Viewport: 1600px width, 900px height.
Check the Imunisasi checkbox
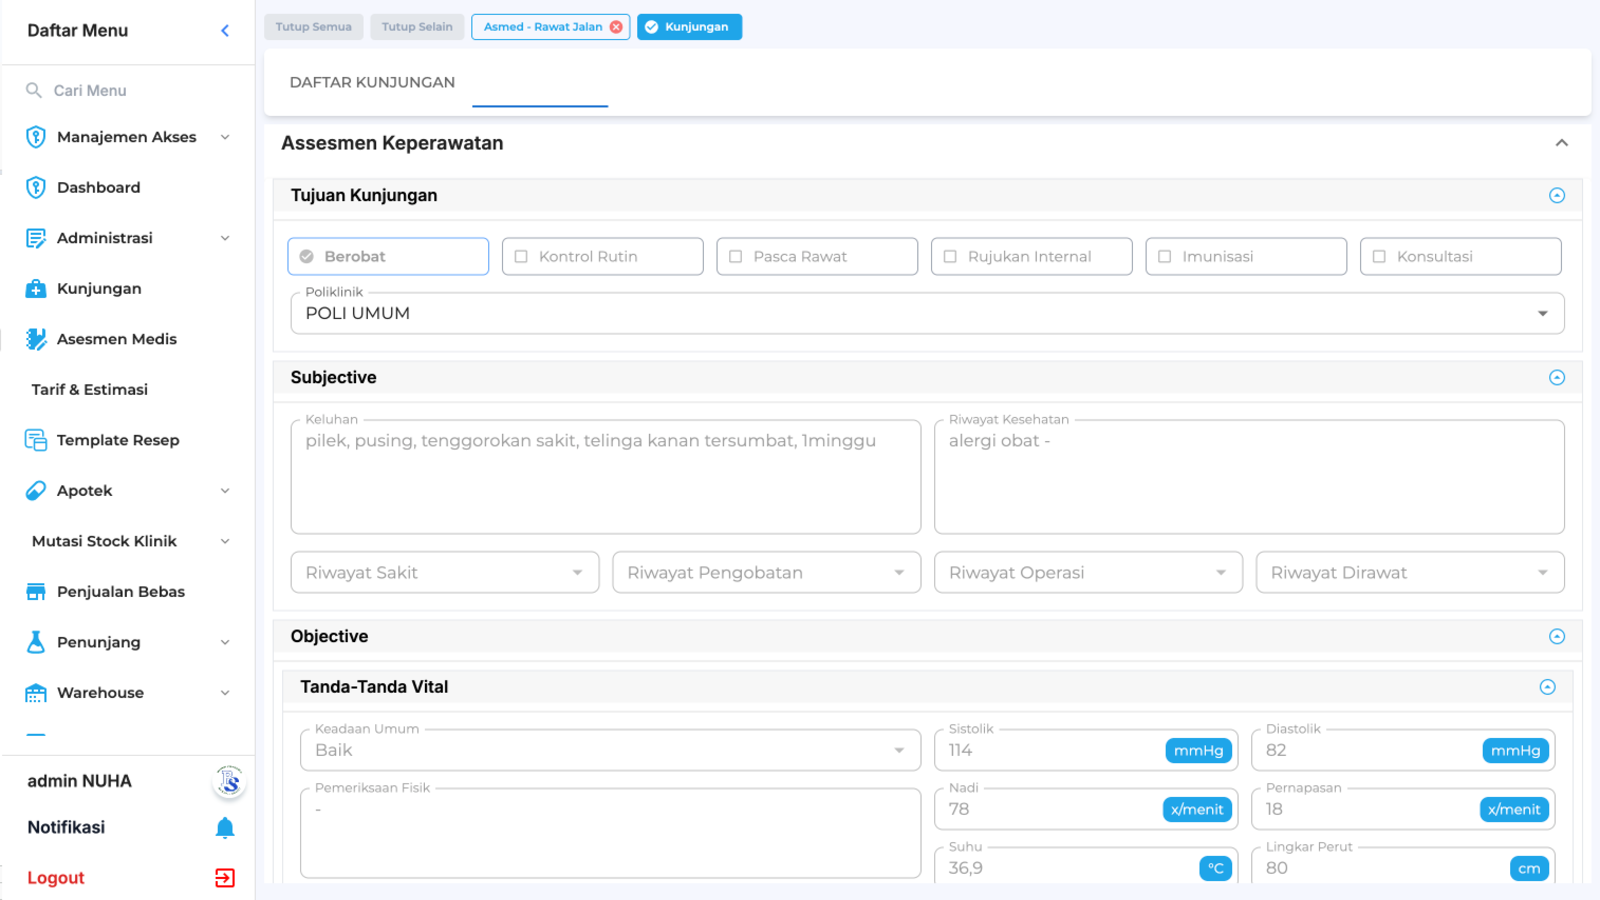[1165, 257]
